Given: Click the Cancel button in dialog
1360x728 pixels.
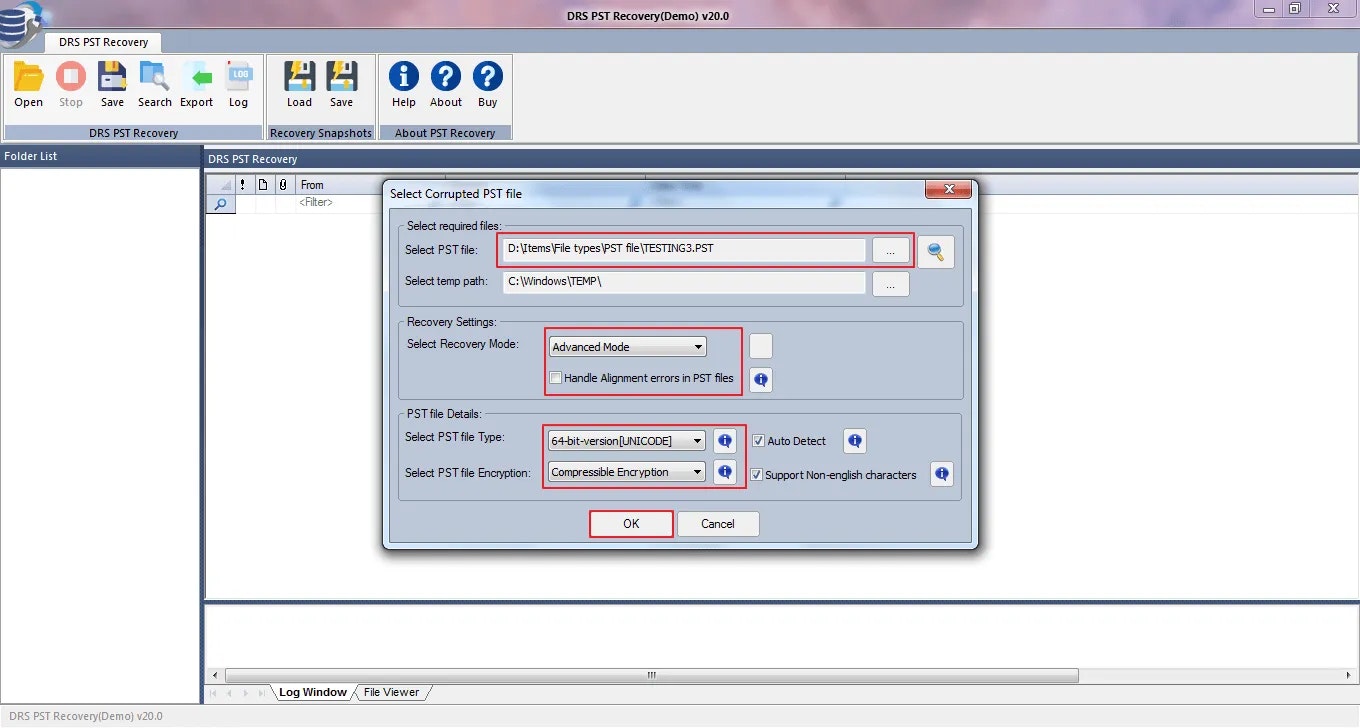Looking at the screenshot, I should click(718, 524).
